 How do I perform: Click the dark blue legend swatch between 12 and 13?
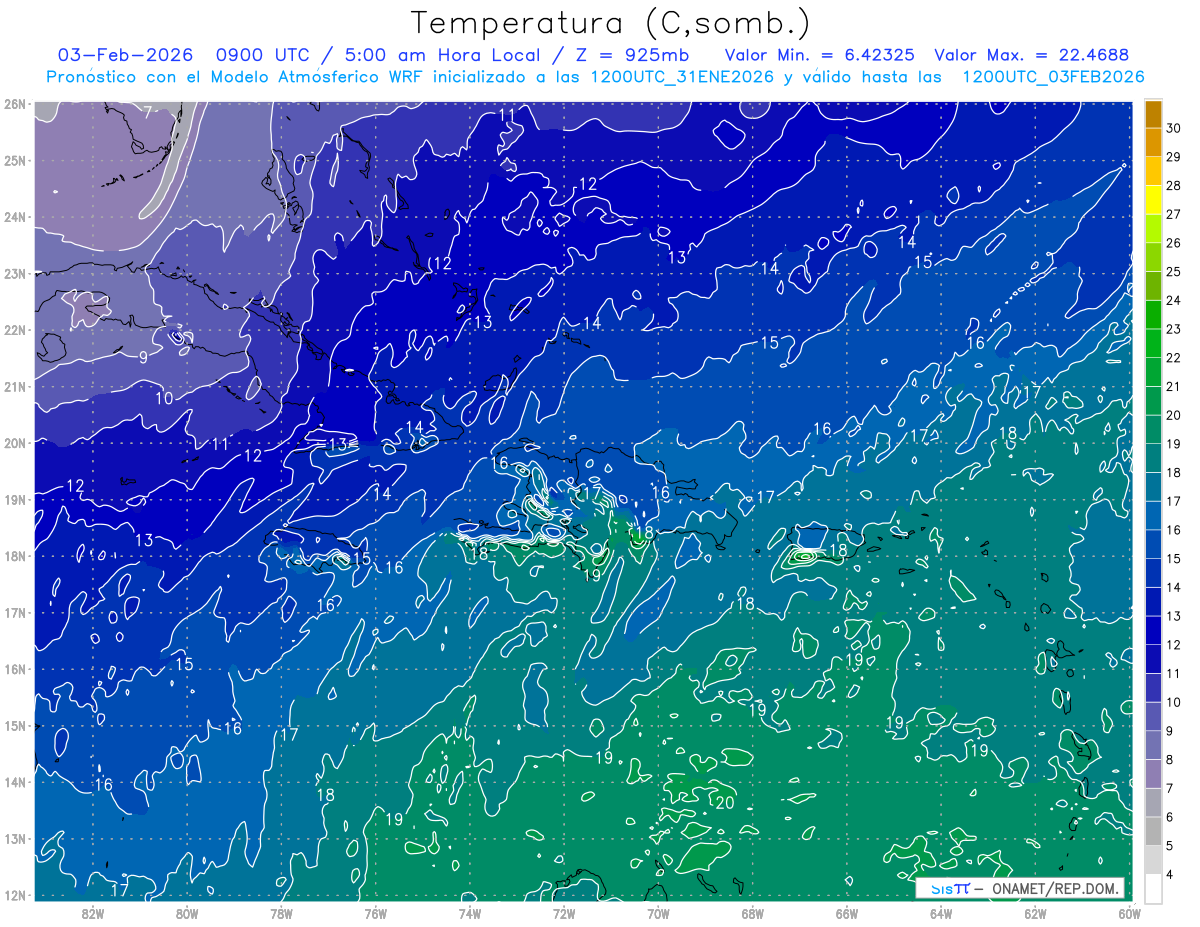coord(1154,630)
